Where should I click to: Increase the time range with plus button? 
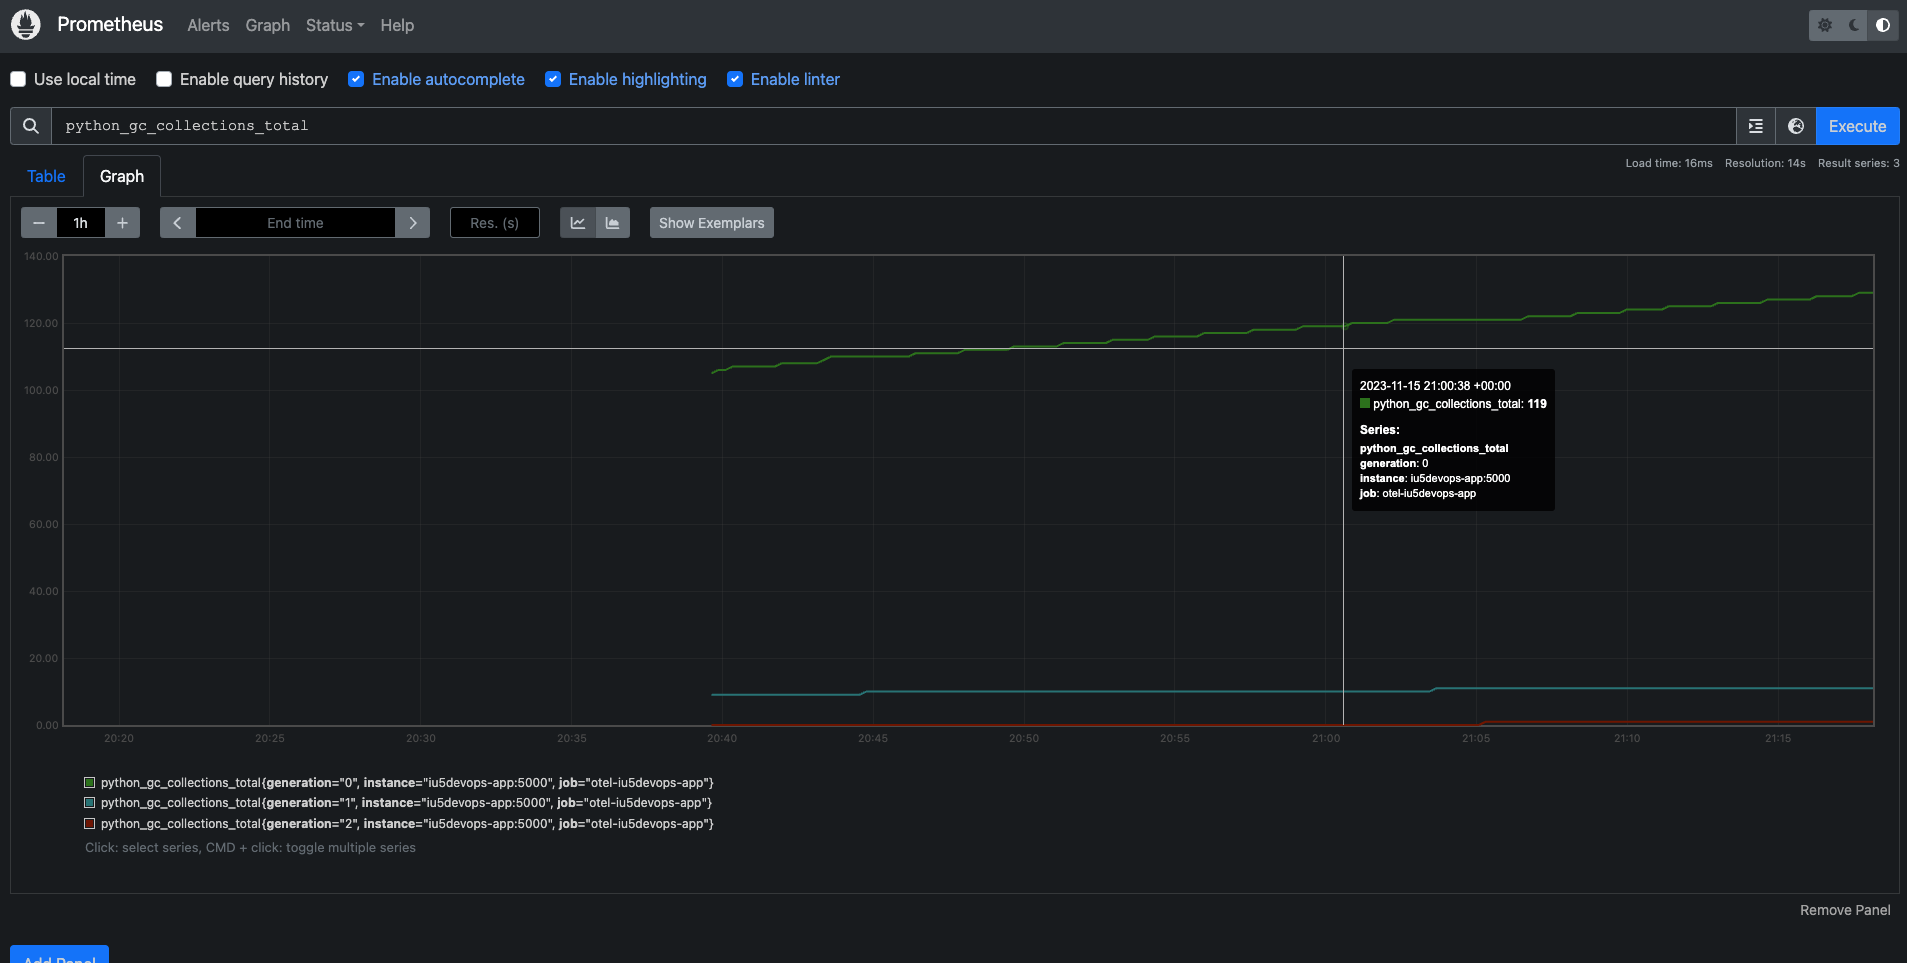point(122,223)
